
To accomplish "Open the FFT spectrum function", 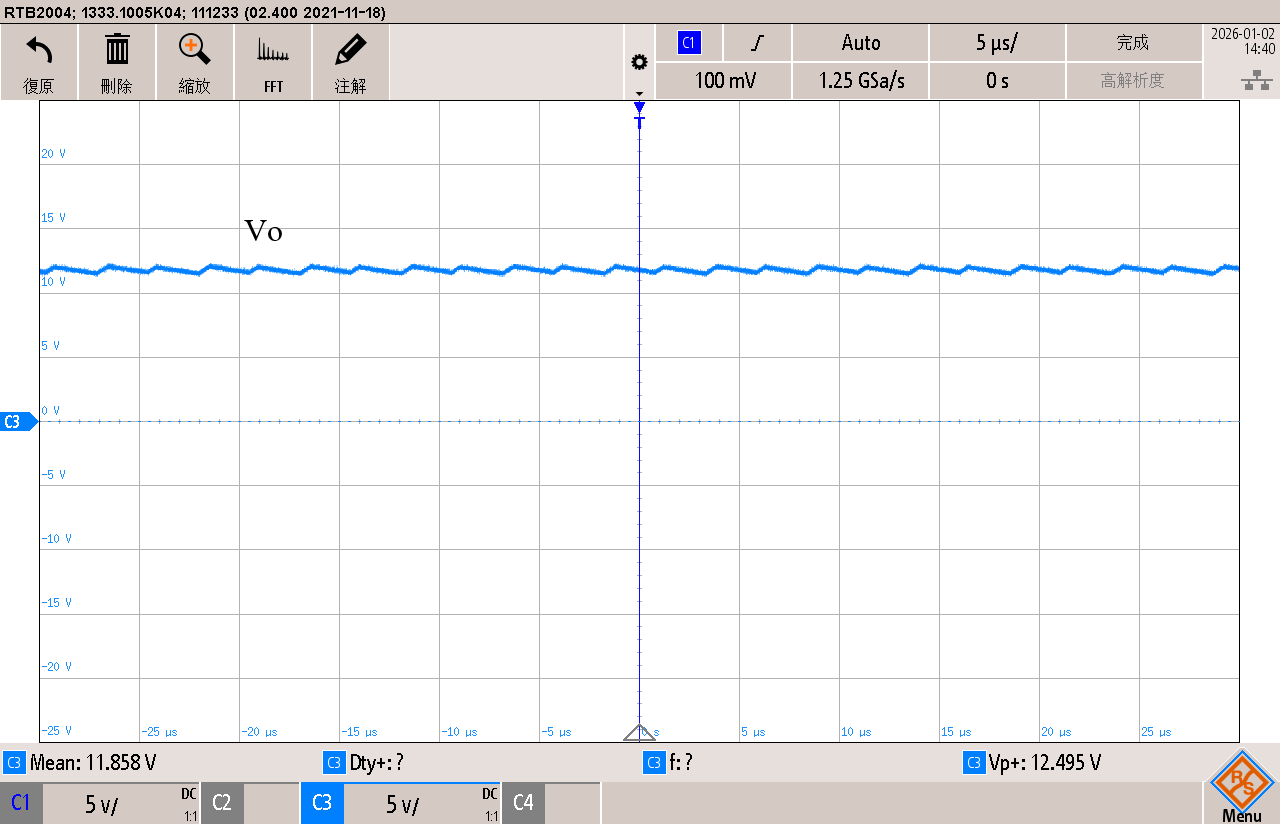I will pyautogui.click(x=273, y=62).
